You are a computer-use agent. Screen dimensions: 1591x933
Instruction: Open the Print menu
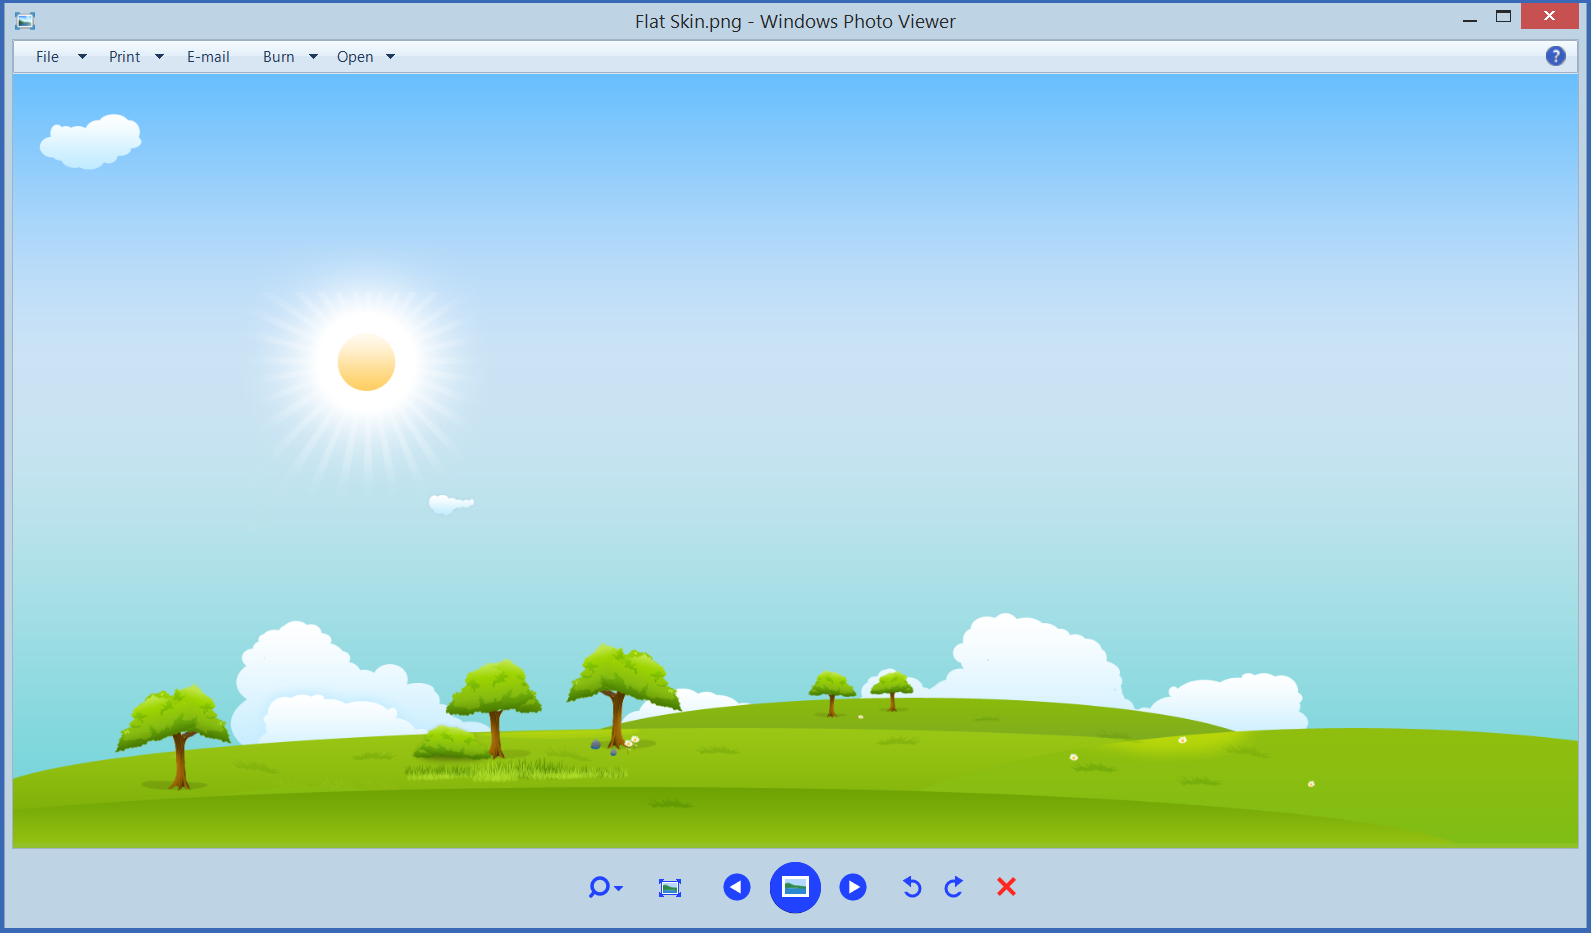125,57
